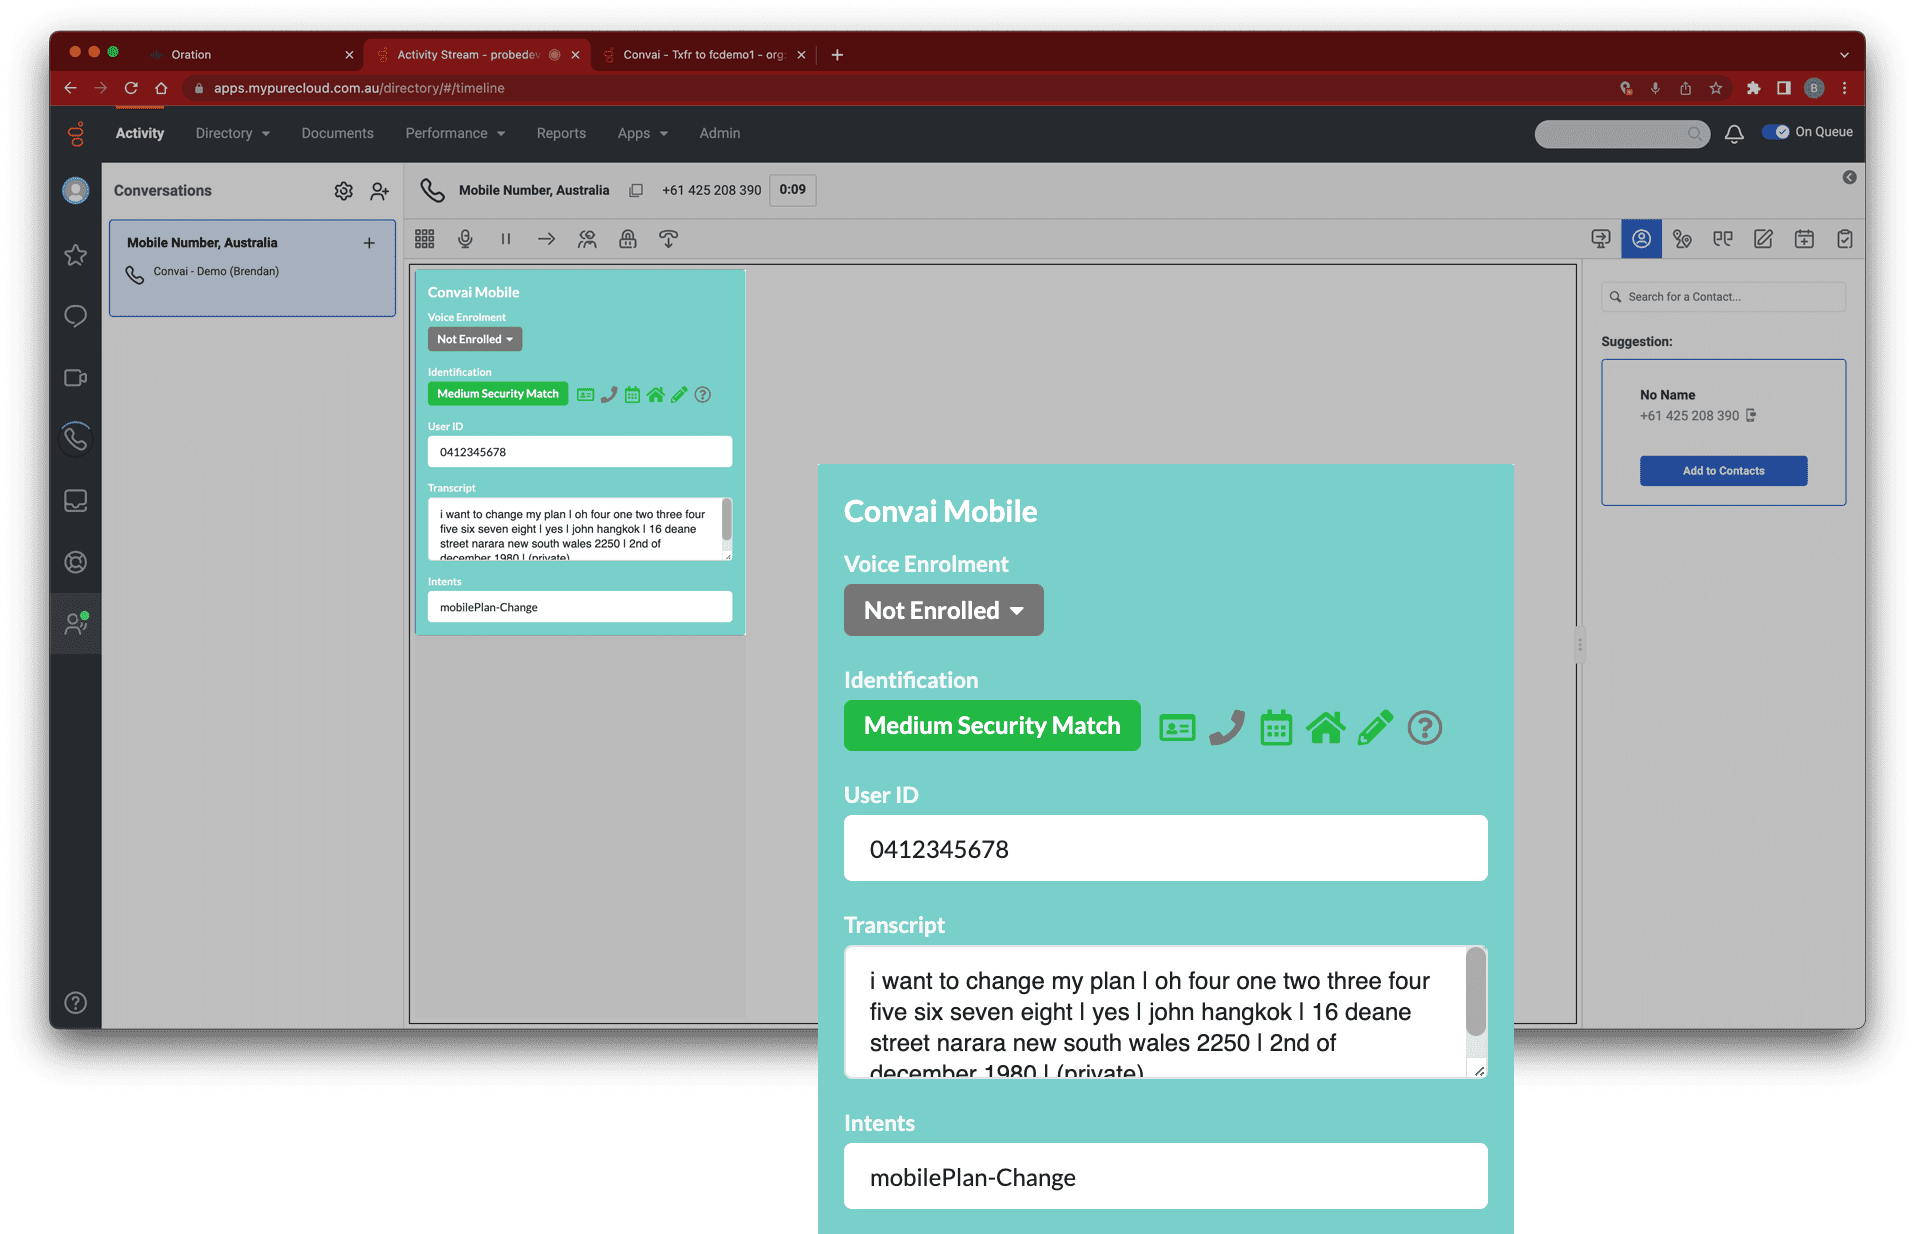Switch to the Oration browser tab
1915x1234 pixels.
pyautogui.click(x=250, y=55)
